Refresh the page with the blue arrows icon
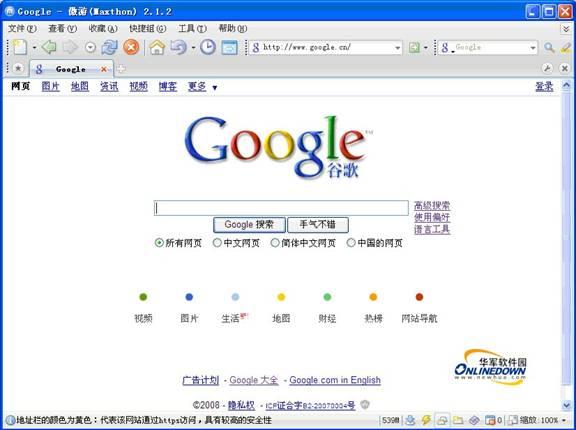 click(109, 47)
